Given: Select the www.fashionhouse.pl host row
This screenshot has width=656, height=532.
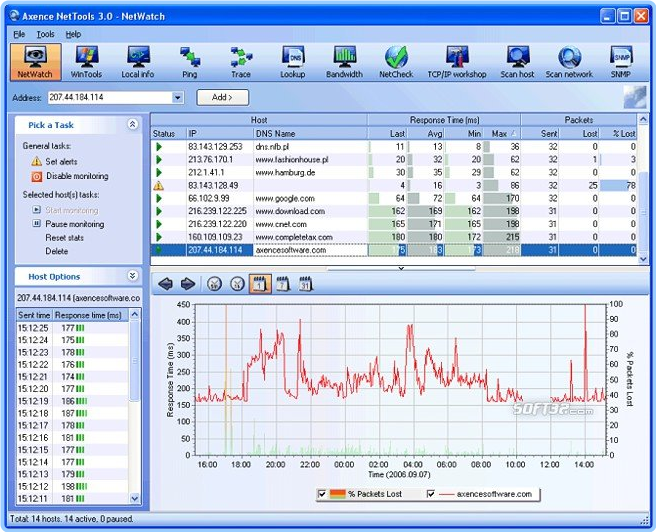Looking at the screenshot, I should pyautogui.click(x=393, y=159).
